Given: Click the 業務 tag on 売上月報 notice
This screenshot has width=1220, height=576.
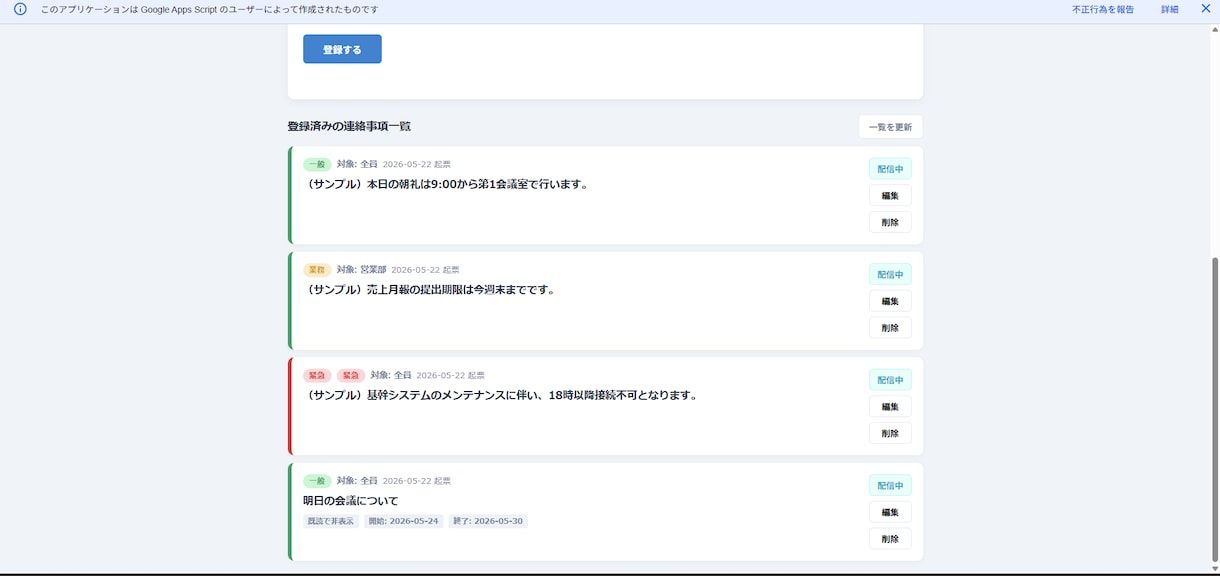Looking at the screenshot, I should [317, 270].
